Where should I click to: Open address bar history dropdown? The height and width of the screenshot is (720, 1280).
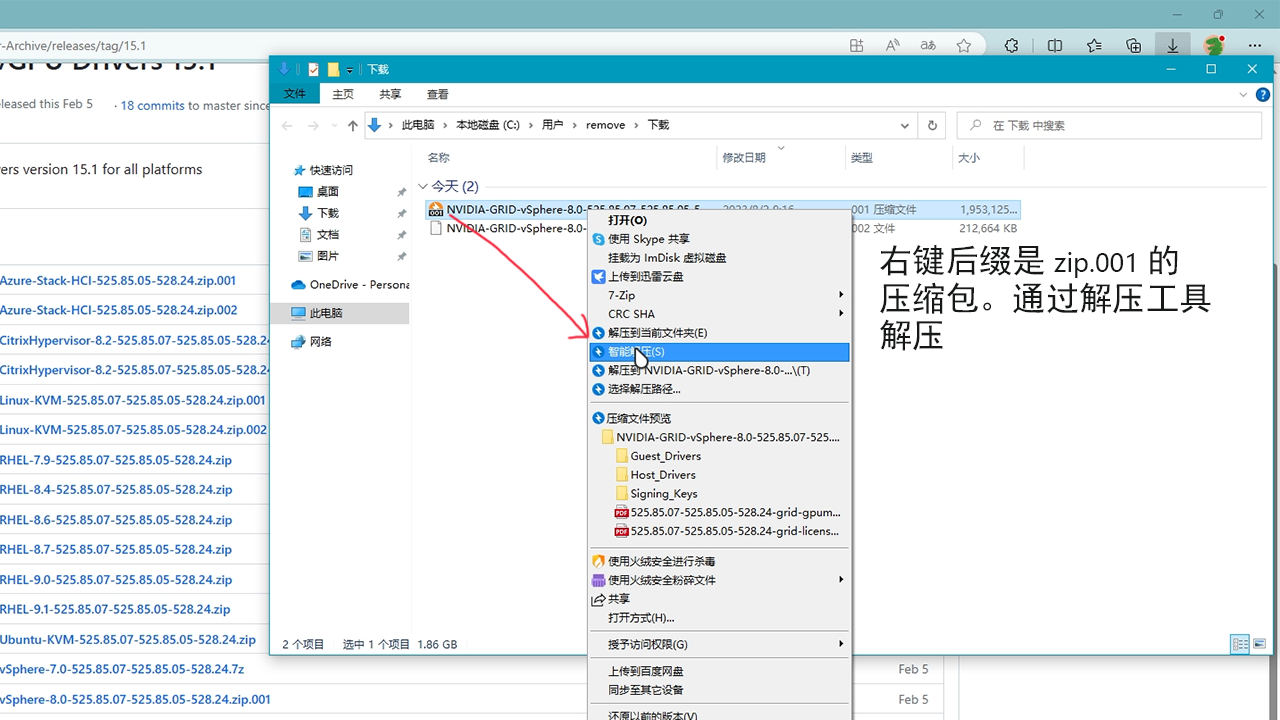tap(905, 125)
